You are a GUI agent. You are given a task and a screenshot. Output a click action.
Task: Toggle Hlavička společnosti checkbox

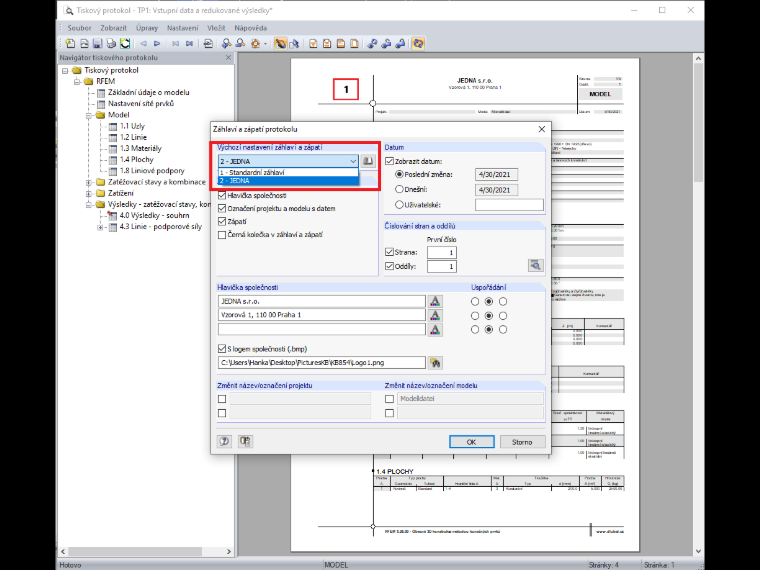click(222, 195)
